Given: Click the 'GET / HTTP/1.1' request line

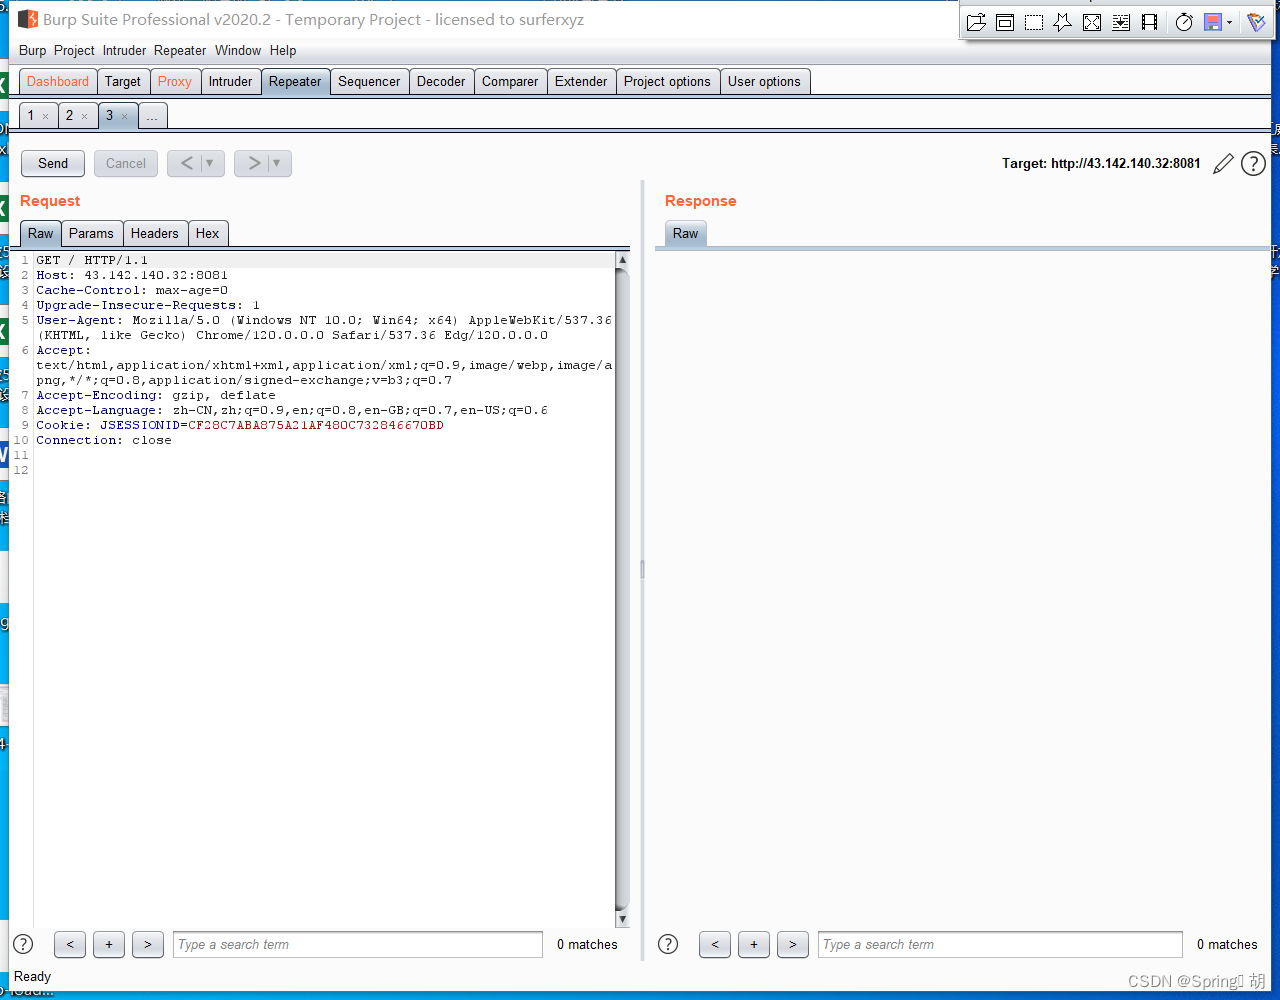Looking at the screenshot, I should click(x=92, y=261).
